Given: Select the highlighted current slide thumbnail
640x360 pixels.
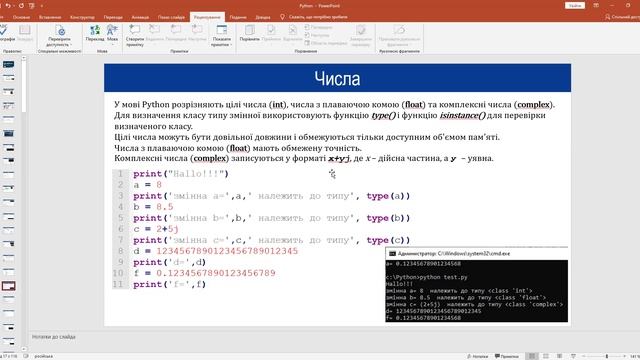Looking at the screenshot, I should pyautogui.click(x=9, y=286).
